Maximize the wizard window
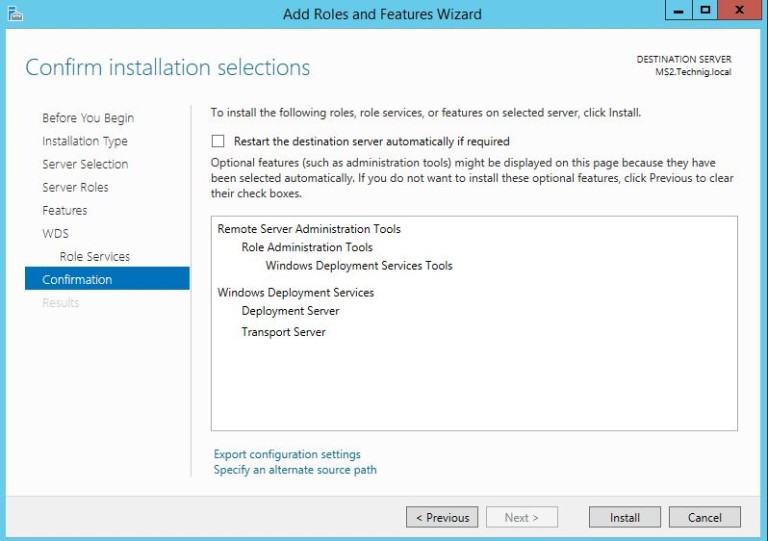Screen dimensions: 768x541 pyautogui.click(x=705, y=10)
